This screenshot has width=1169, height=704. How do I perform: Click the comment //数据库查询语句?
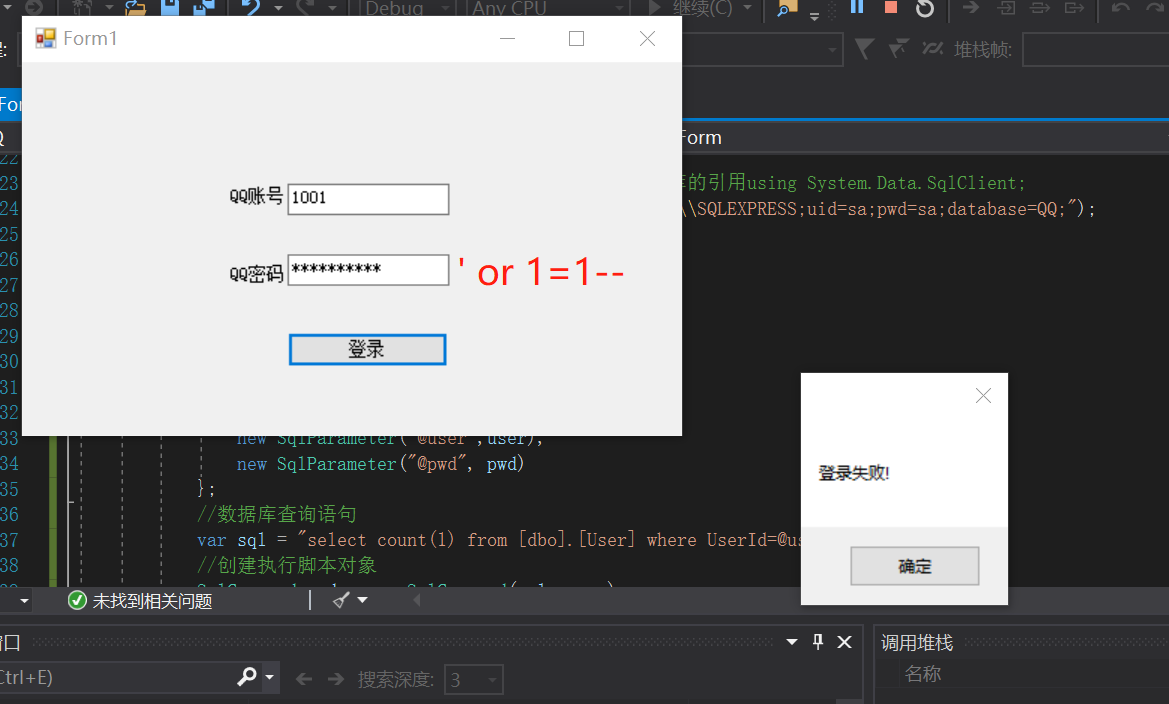[277, 515]
